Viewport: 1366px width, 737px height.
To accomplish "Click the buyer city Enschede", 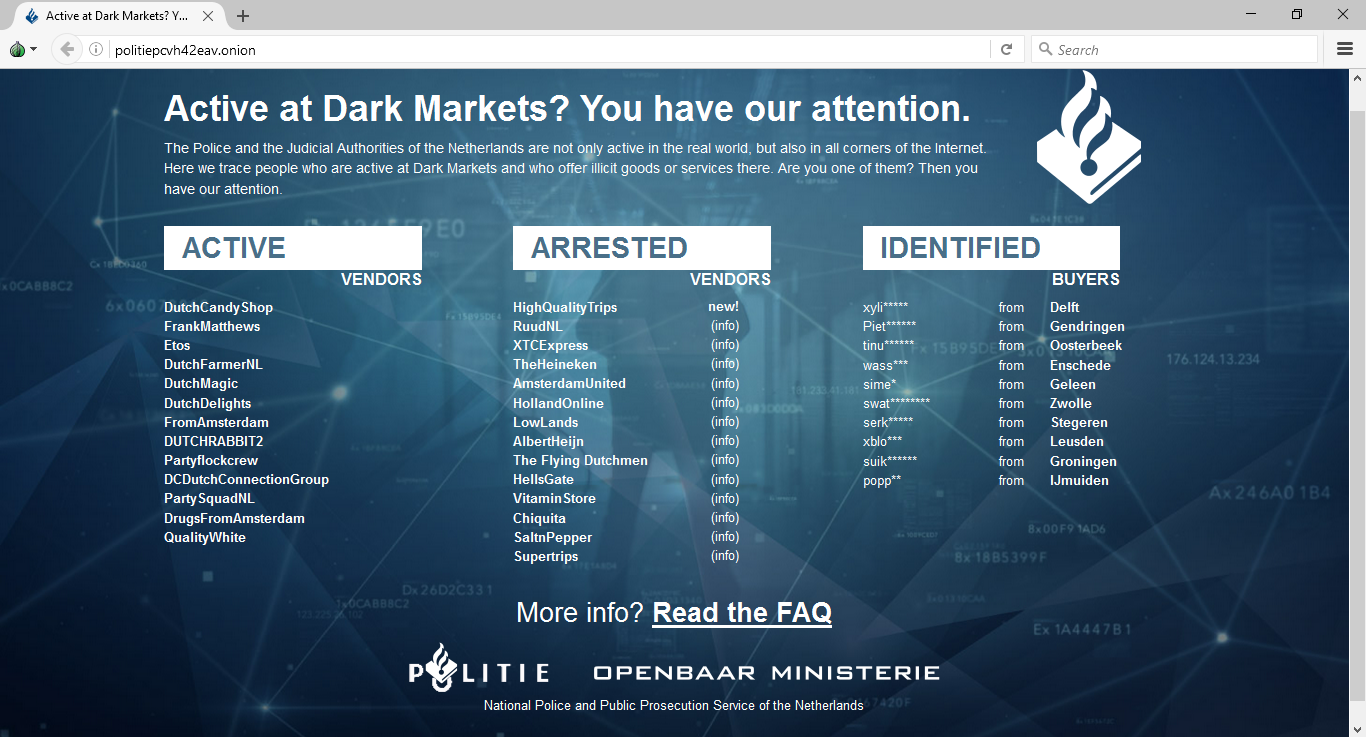I will (1080, 365).
